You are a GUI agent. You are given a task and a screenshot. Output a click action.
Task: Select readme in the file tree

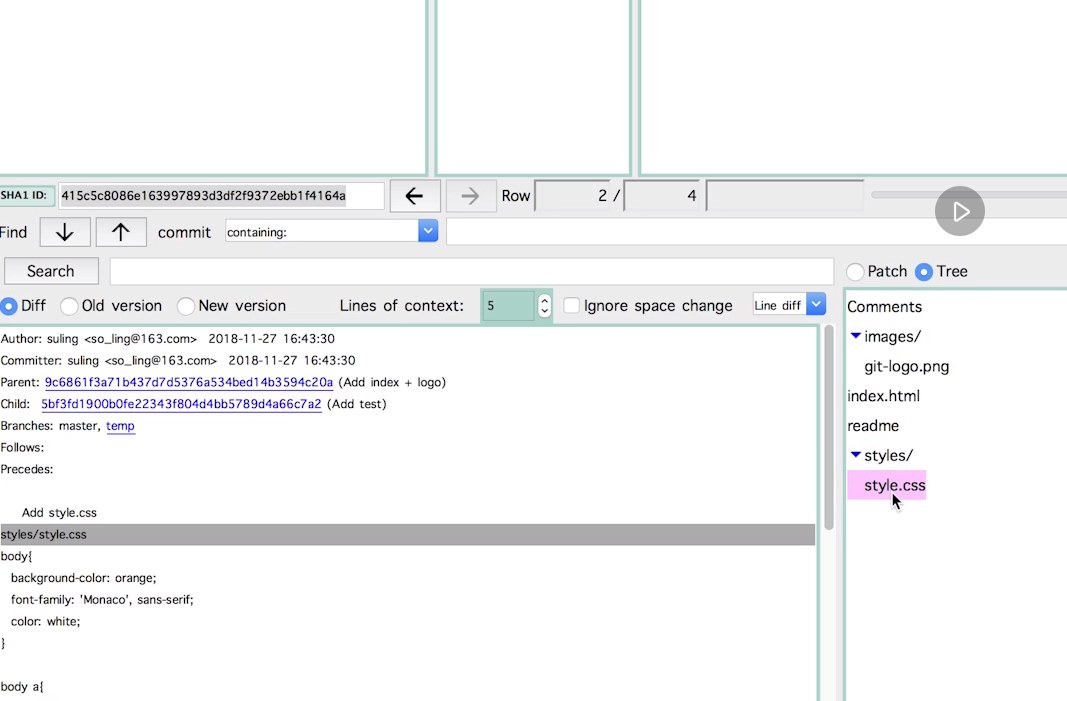click(873, 426)
